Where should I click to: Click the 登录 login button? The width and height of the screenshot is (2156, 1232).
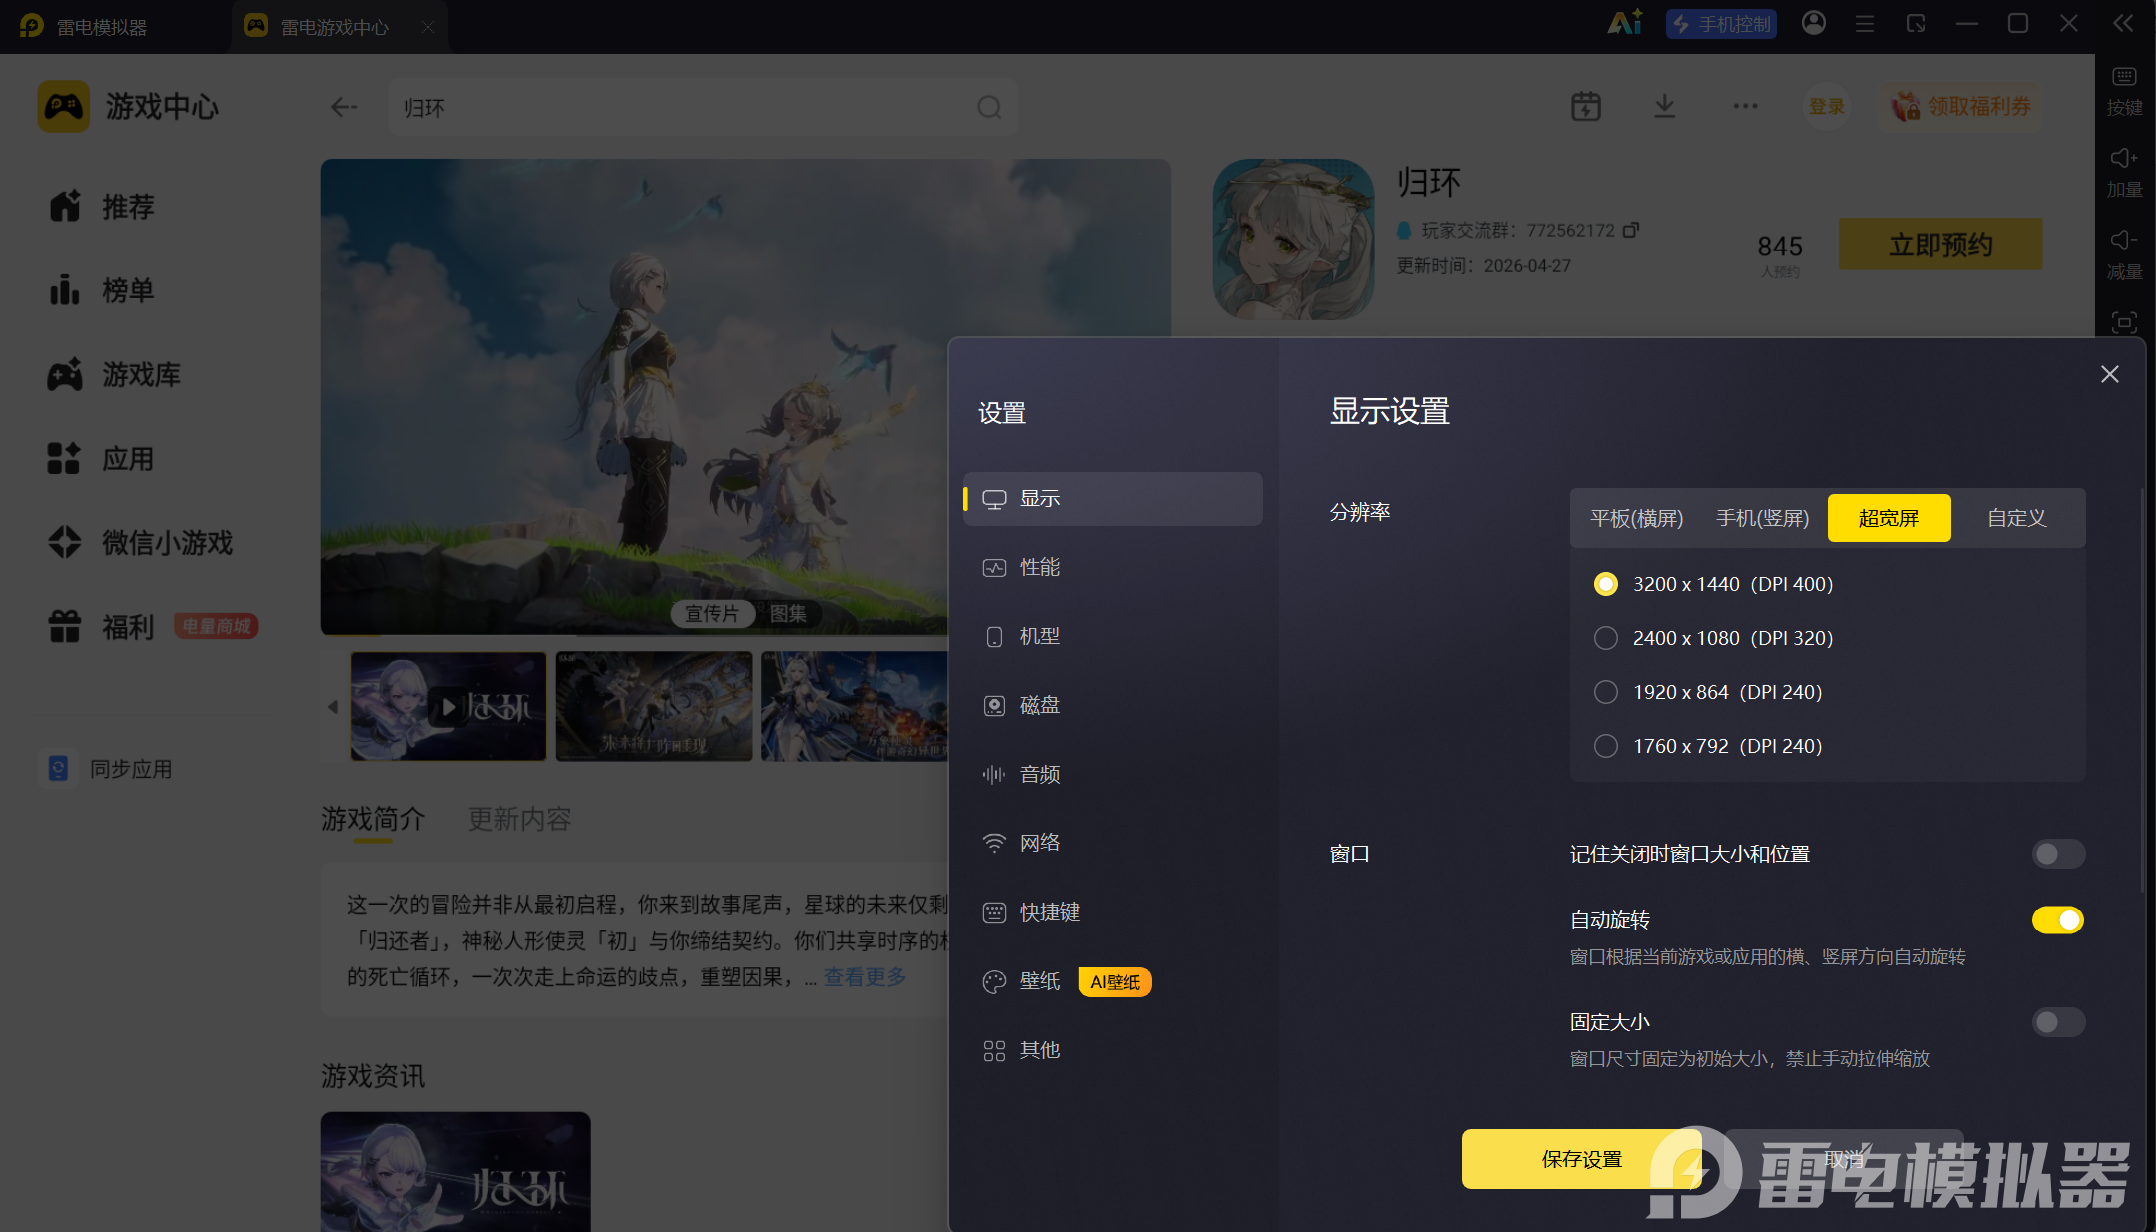click(x=1827, y=106)
